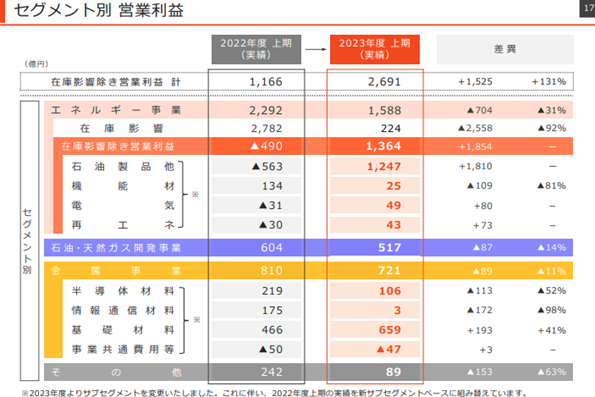Screen dimensions: 595x397
Task: Select the 2022年度 上期 (実績) column header
Action: [256, 49]
